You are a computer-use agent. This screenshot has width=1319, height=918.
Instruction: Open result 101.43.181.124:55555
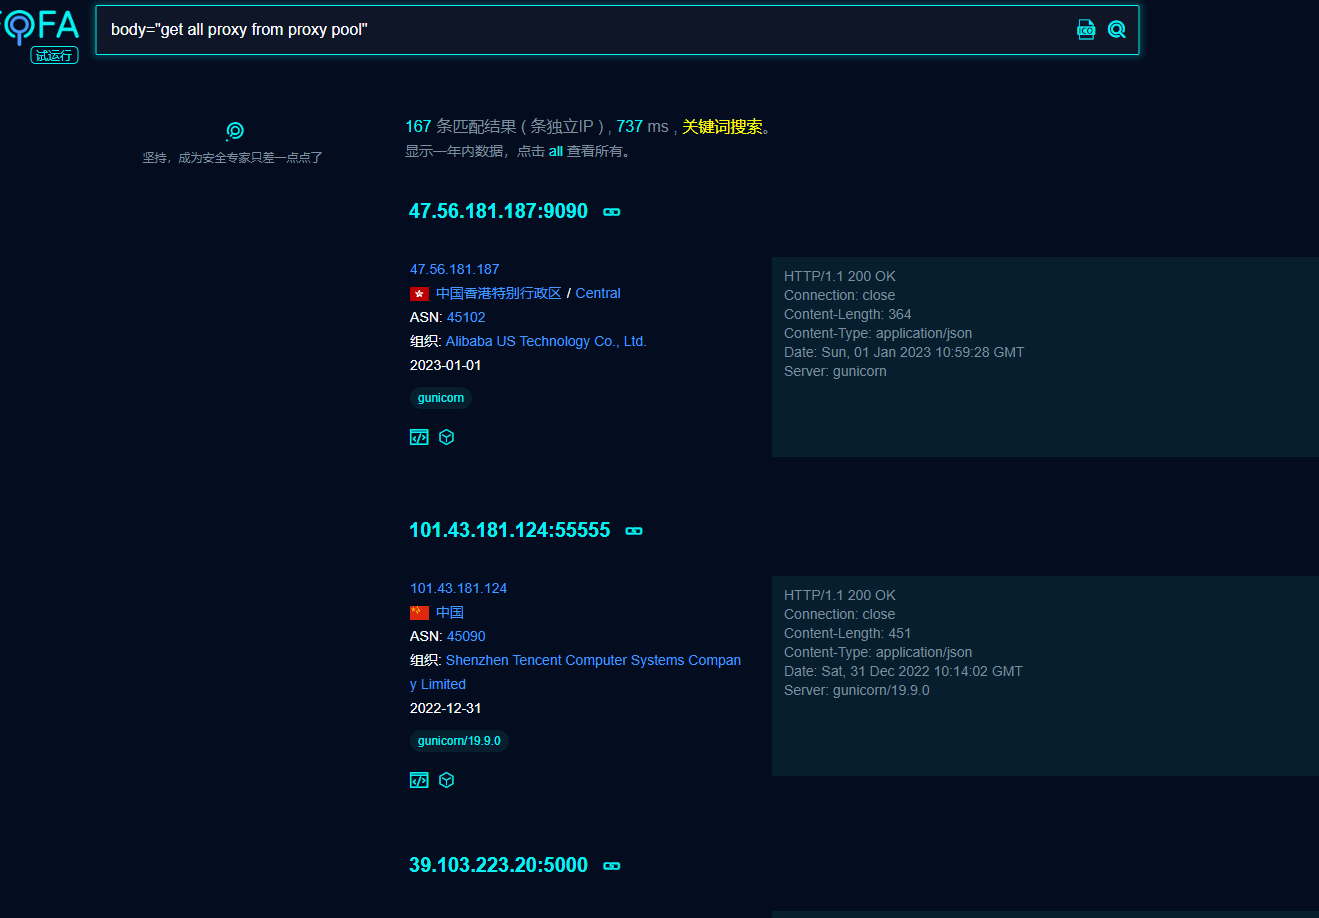pyautogui.click(x=509, y=530)
